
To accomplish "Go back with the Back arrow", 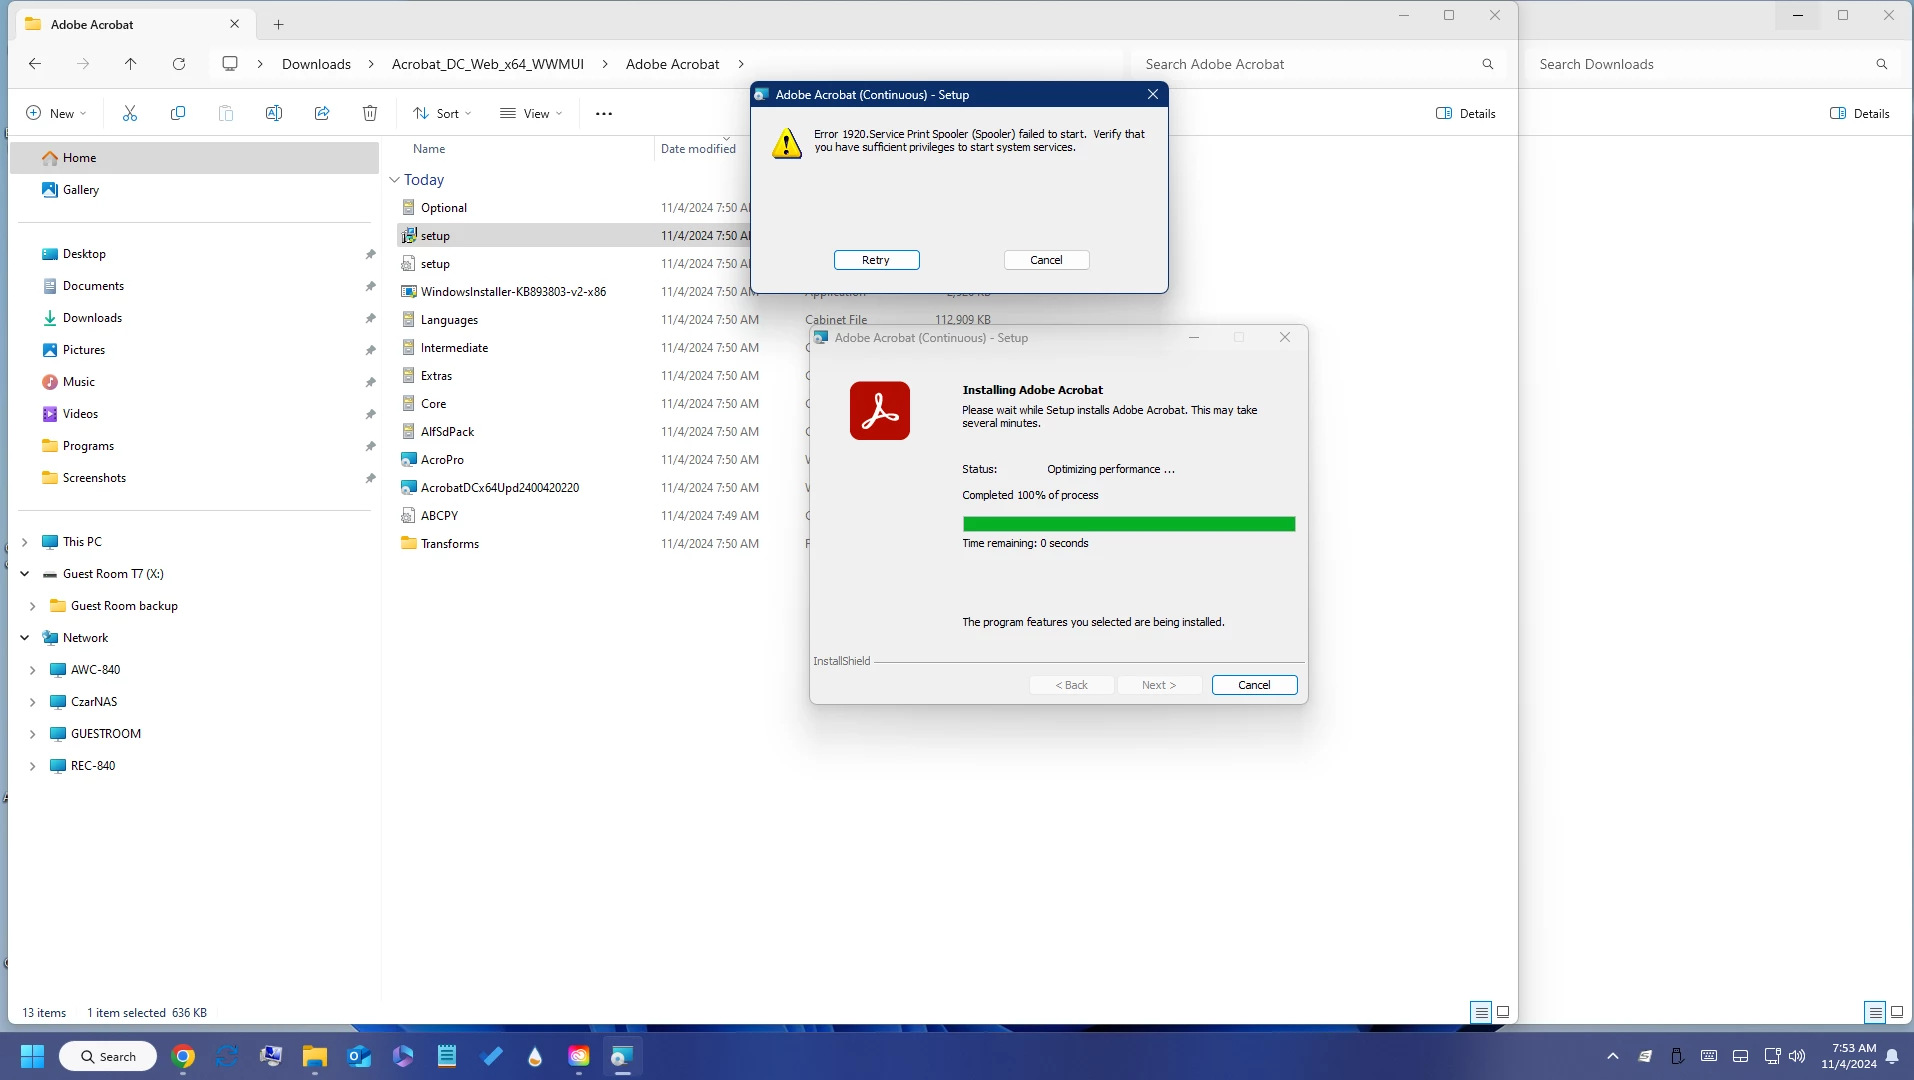I will pos(35,64).
